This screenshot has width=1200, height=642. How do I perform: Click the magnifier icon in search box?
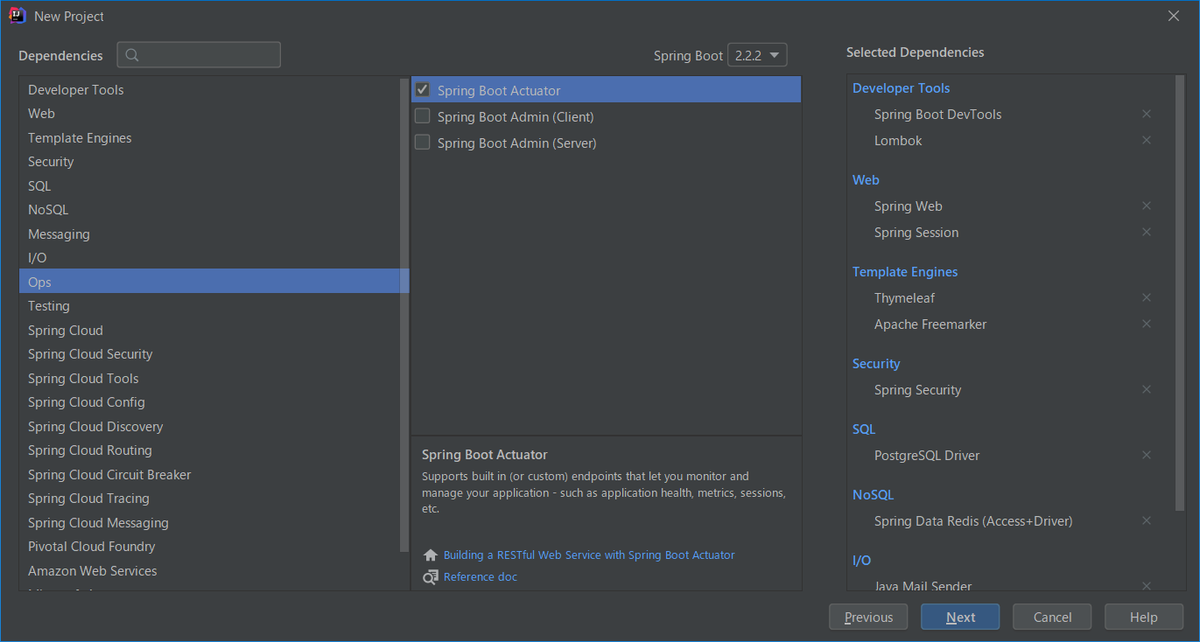[x=133, y=55]
